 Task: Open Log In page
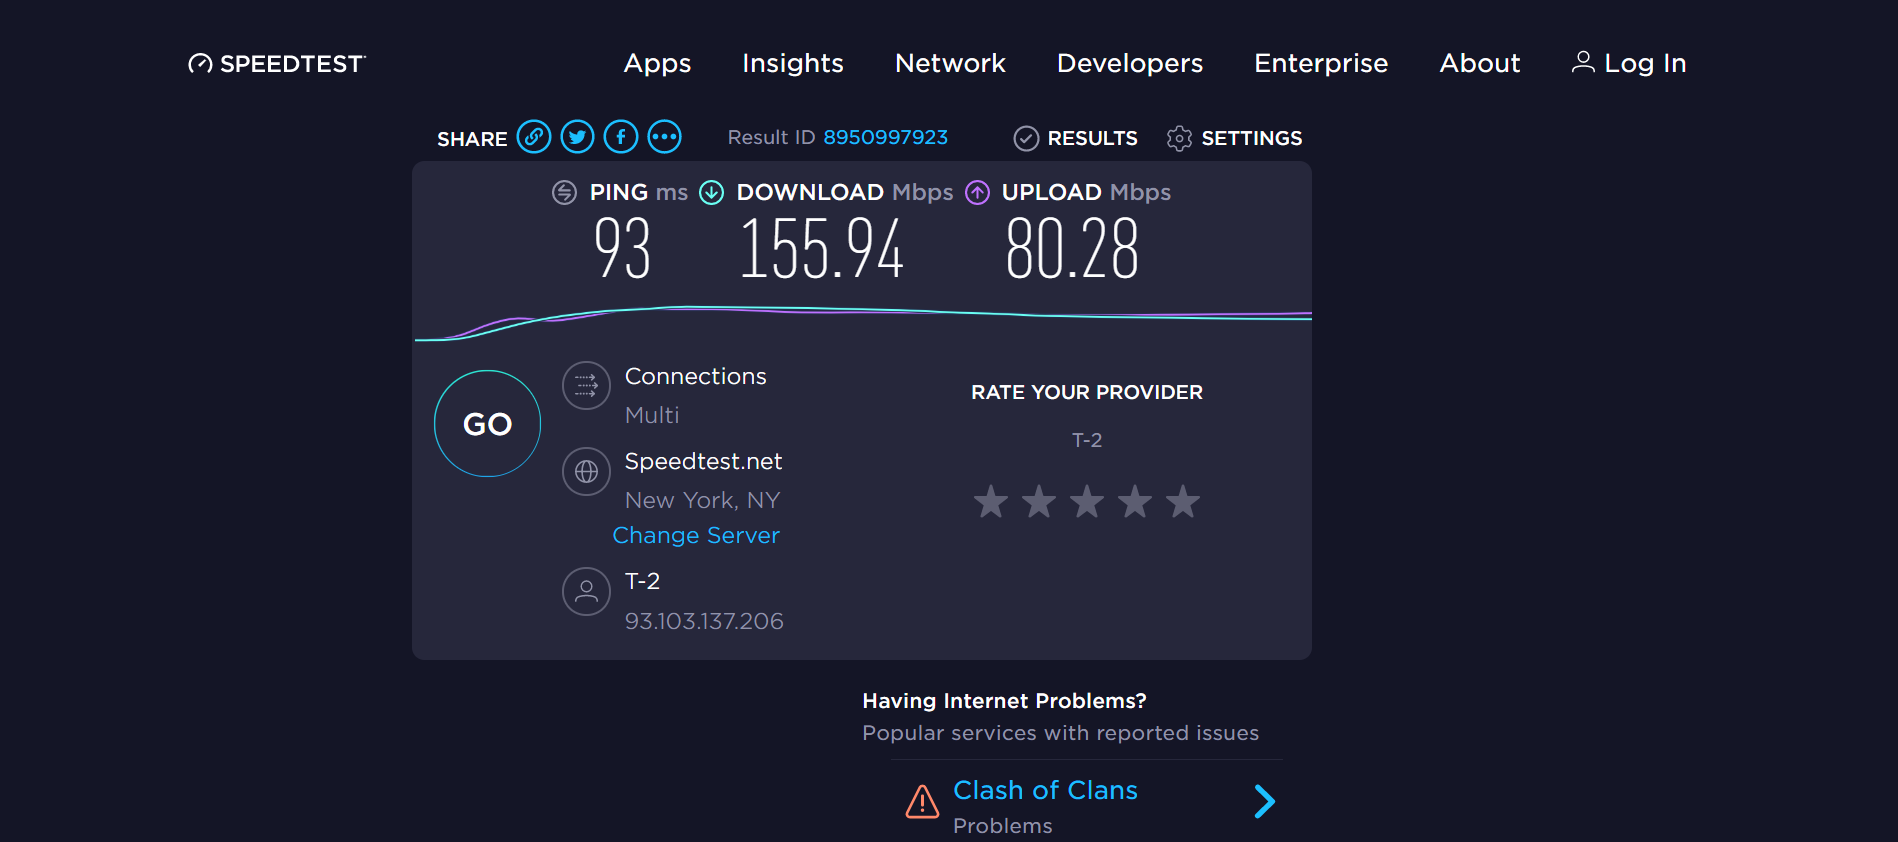coord(1629,63)
